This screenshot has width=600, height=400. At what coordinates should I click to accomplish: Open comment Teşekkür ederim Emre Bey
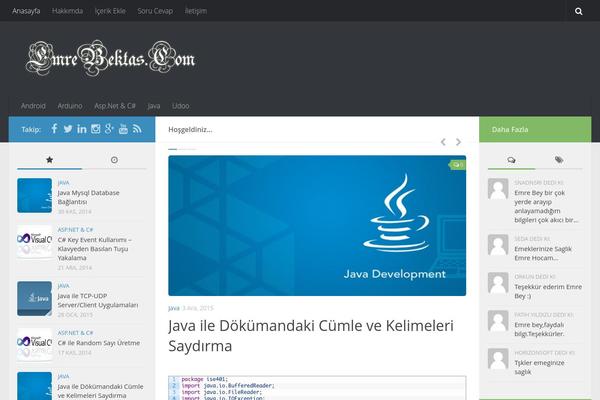point(548,291)
